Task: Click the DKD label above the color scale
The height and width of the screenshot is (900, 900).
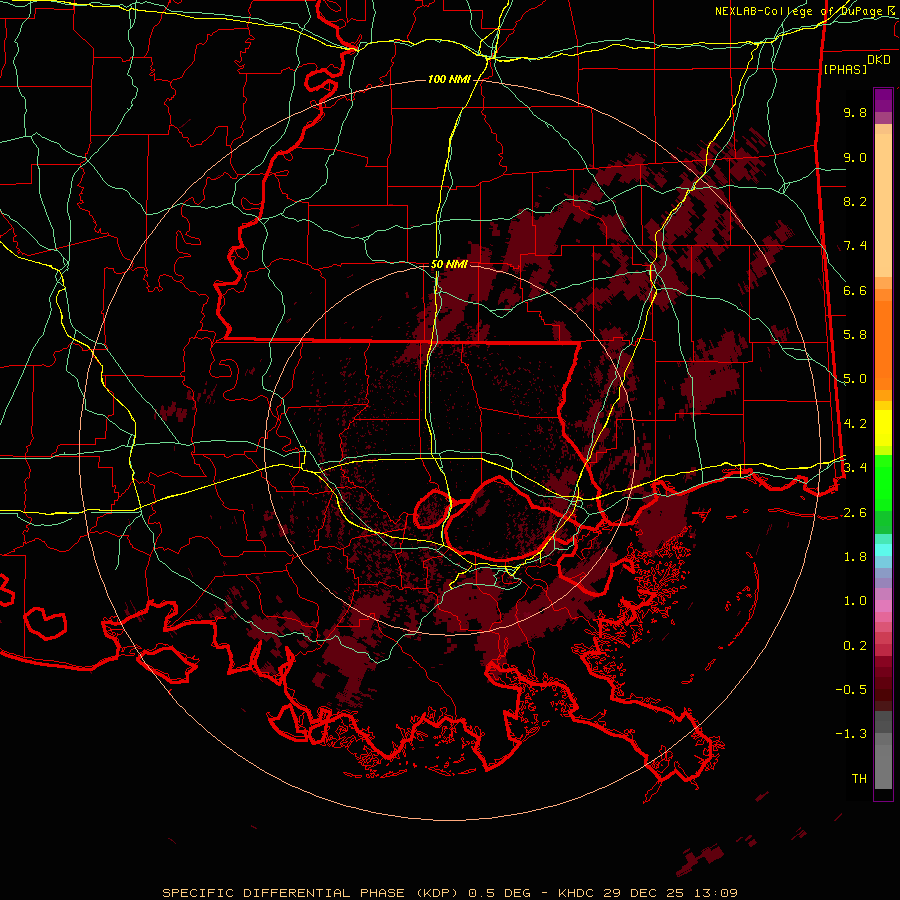Action: click(x=879, y=60)
